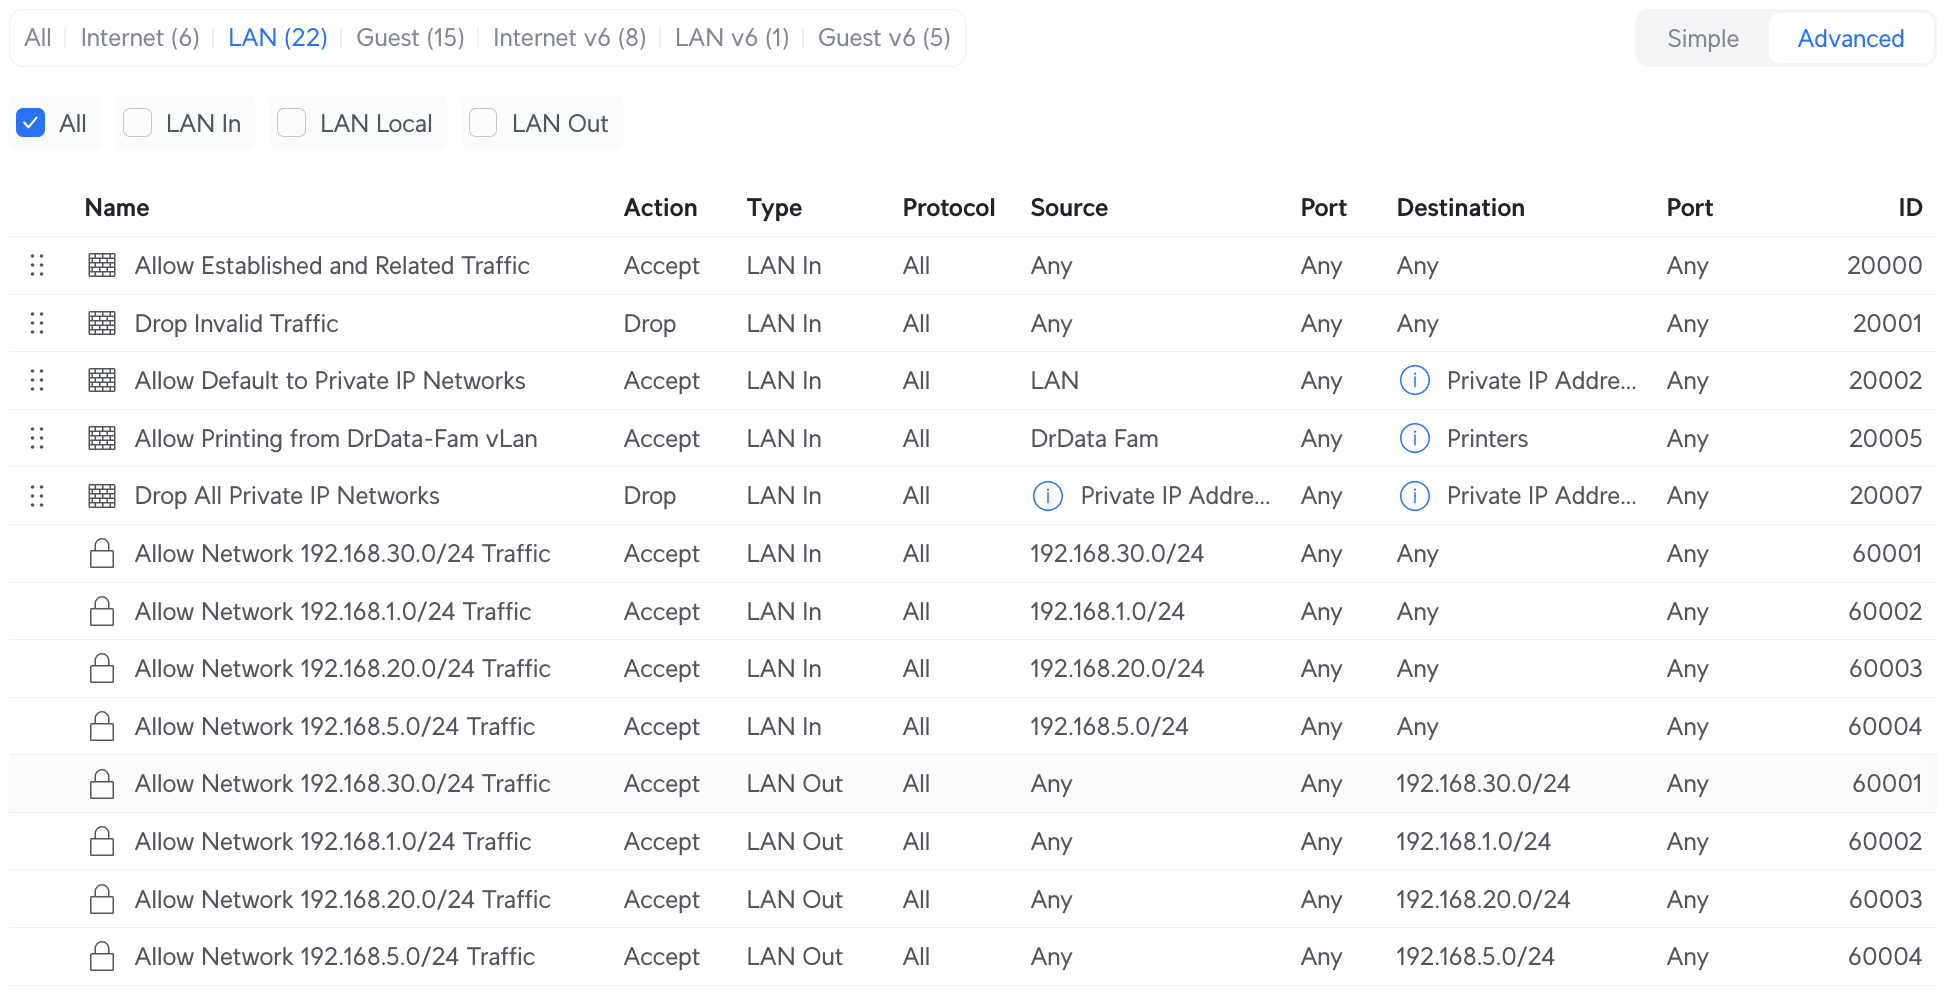The width and height of the screenshot is (1946, 992).
Task: Tick the LAN Out filter checkbox
Action: click(483, 123)
